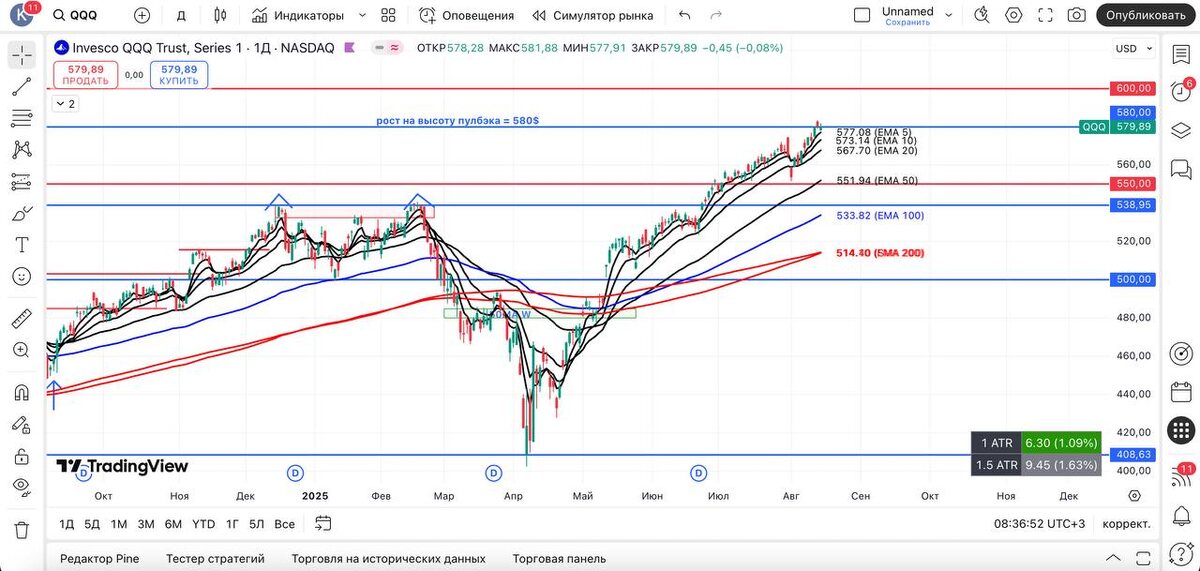Image resolution: width=1200 pixels, height=571 pixels.
Task: Click the Оповещения alert button
Action: point(466,15)
